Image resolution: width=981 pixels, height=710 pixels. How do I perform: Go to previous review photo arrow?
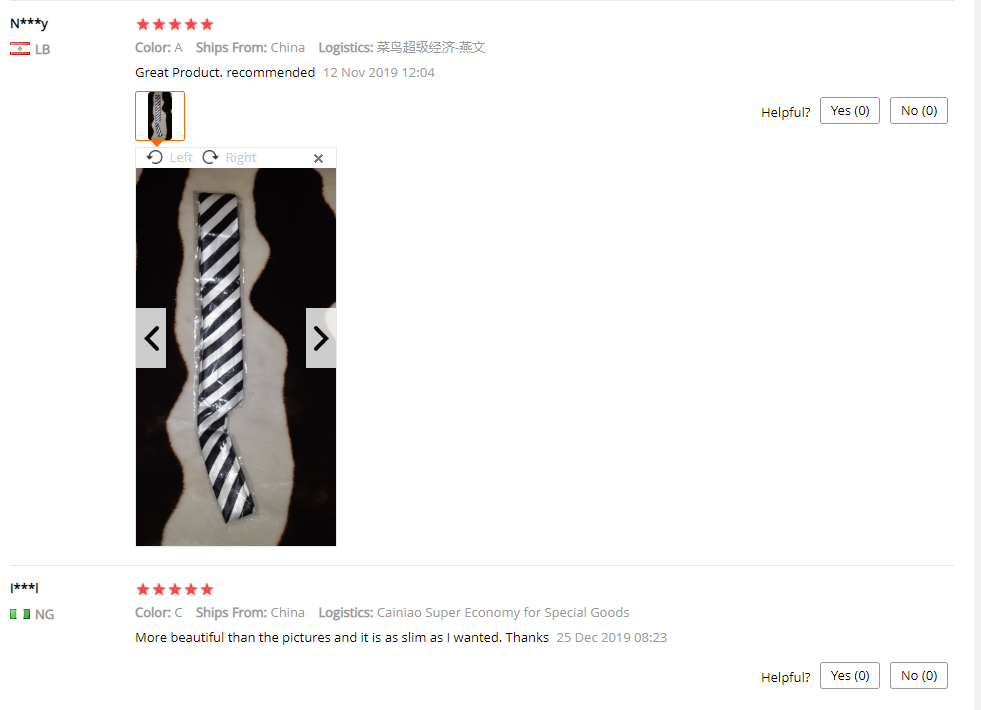[x=151, y=338]
